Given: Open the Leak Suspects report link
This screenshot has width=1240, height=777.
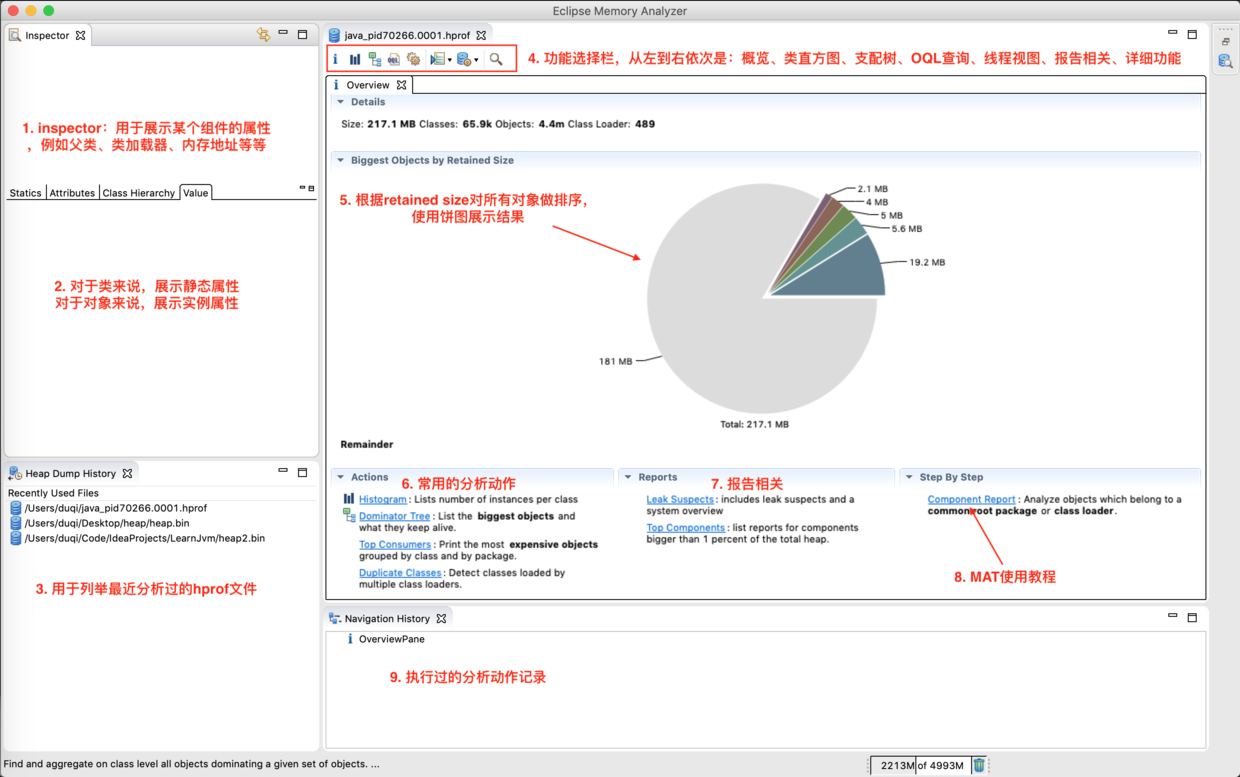Looking at the screenshot, I should tap(680, 499).
